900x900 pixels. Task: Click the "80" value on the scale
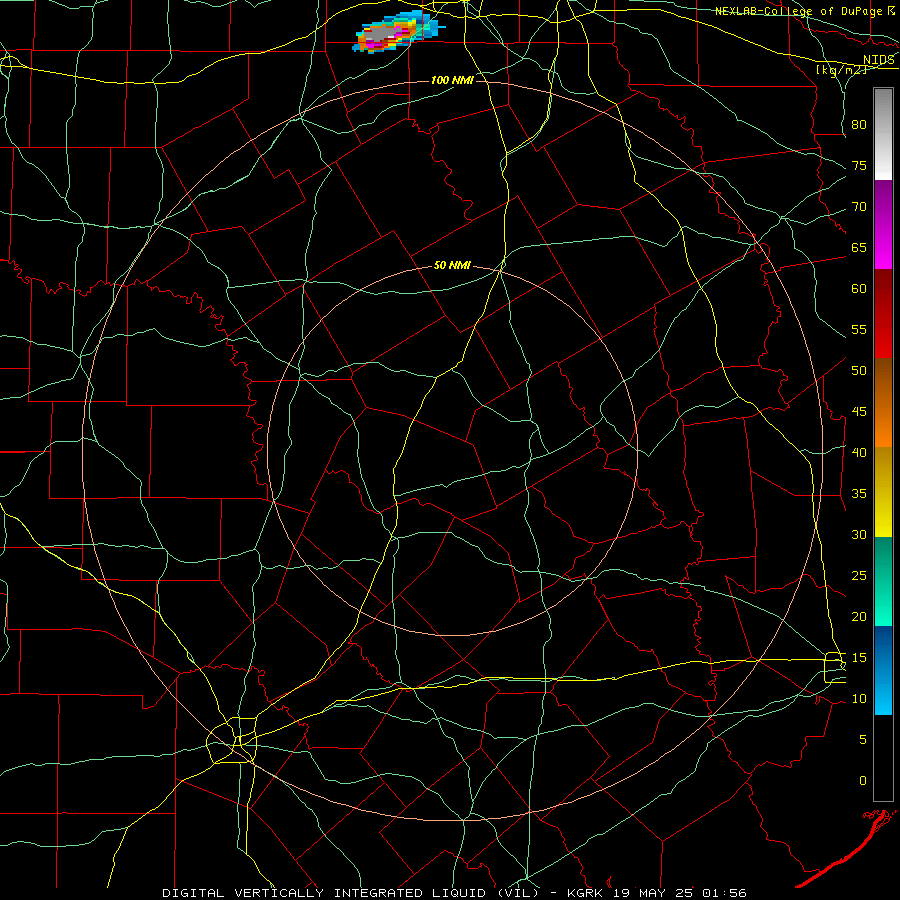click(859, 125)
